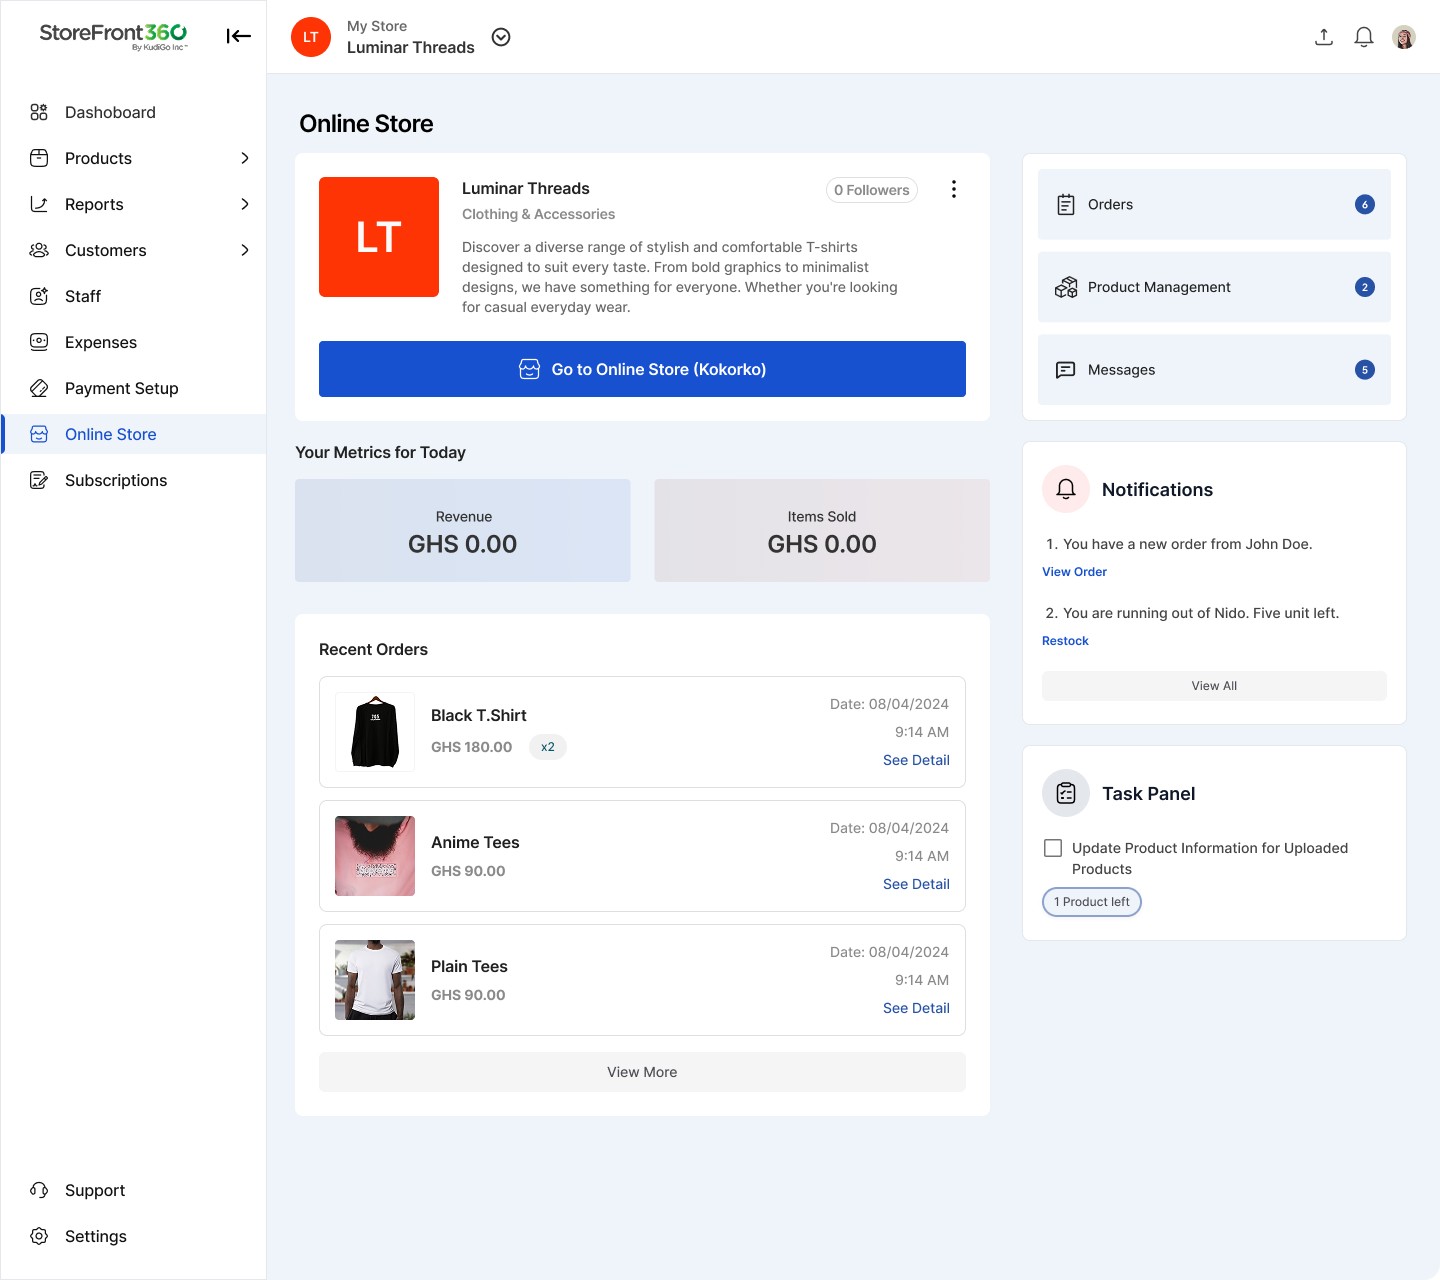Image resolution: width=1440 pixels, height=1280 pixels.
Task: Open the Orders shortcut card
Action: (1214, 204)
